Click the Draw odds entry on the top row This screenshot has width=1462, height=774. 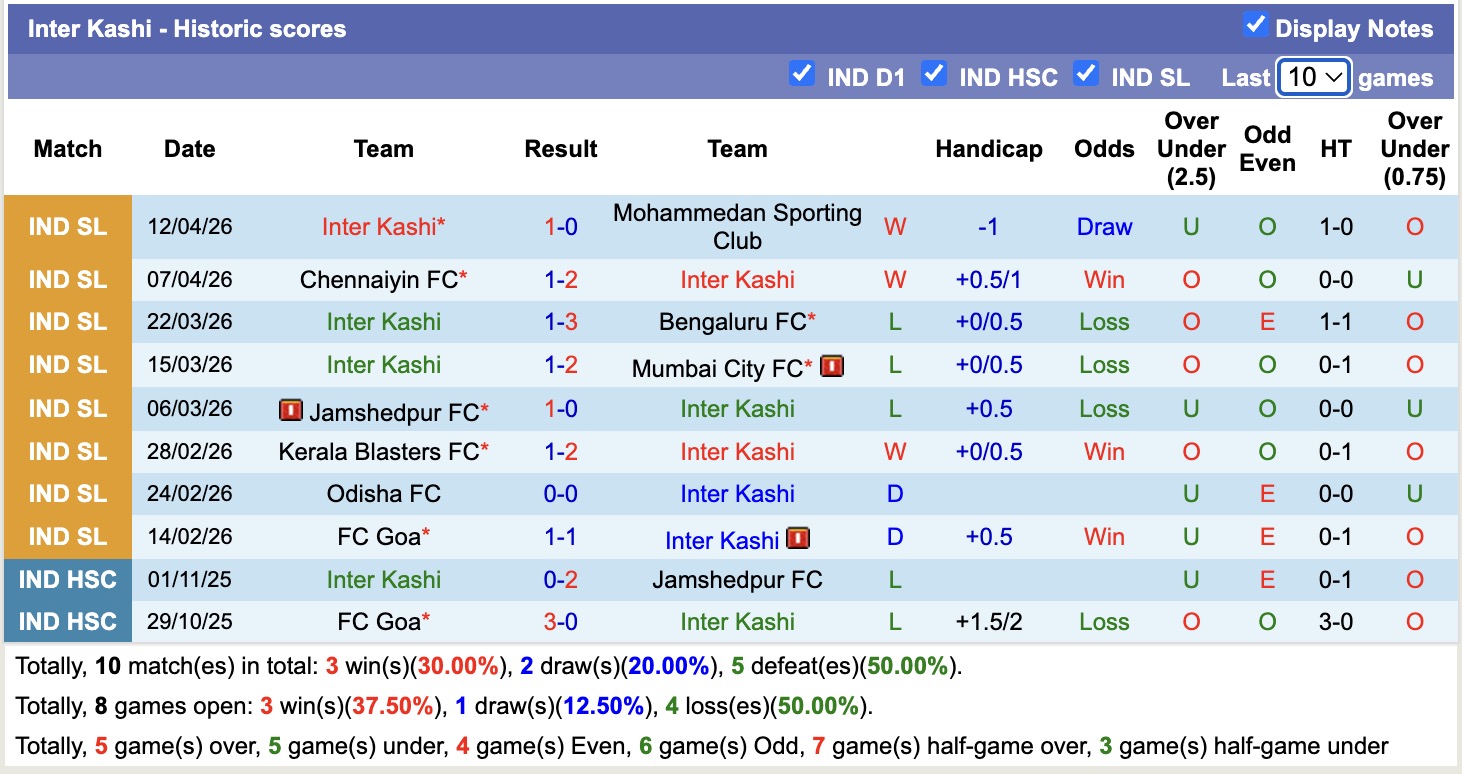1104,227
